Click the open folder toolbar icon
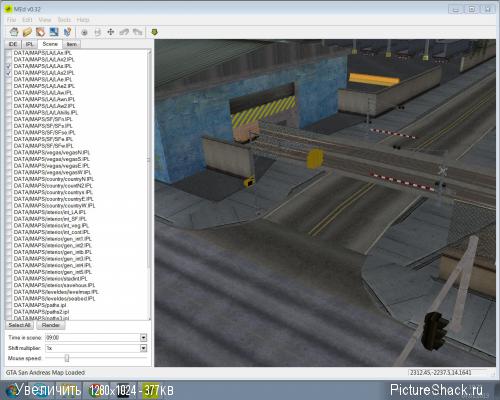 (27, 32)
